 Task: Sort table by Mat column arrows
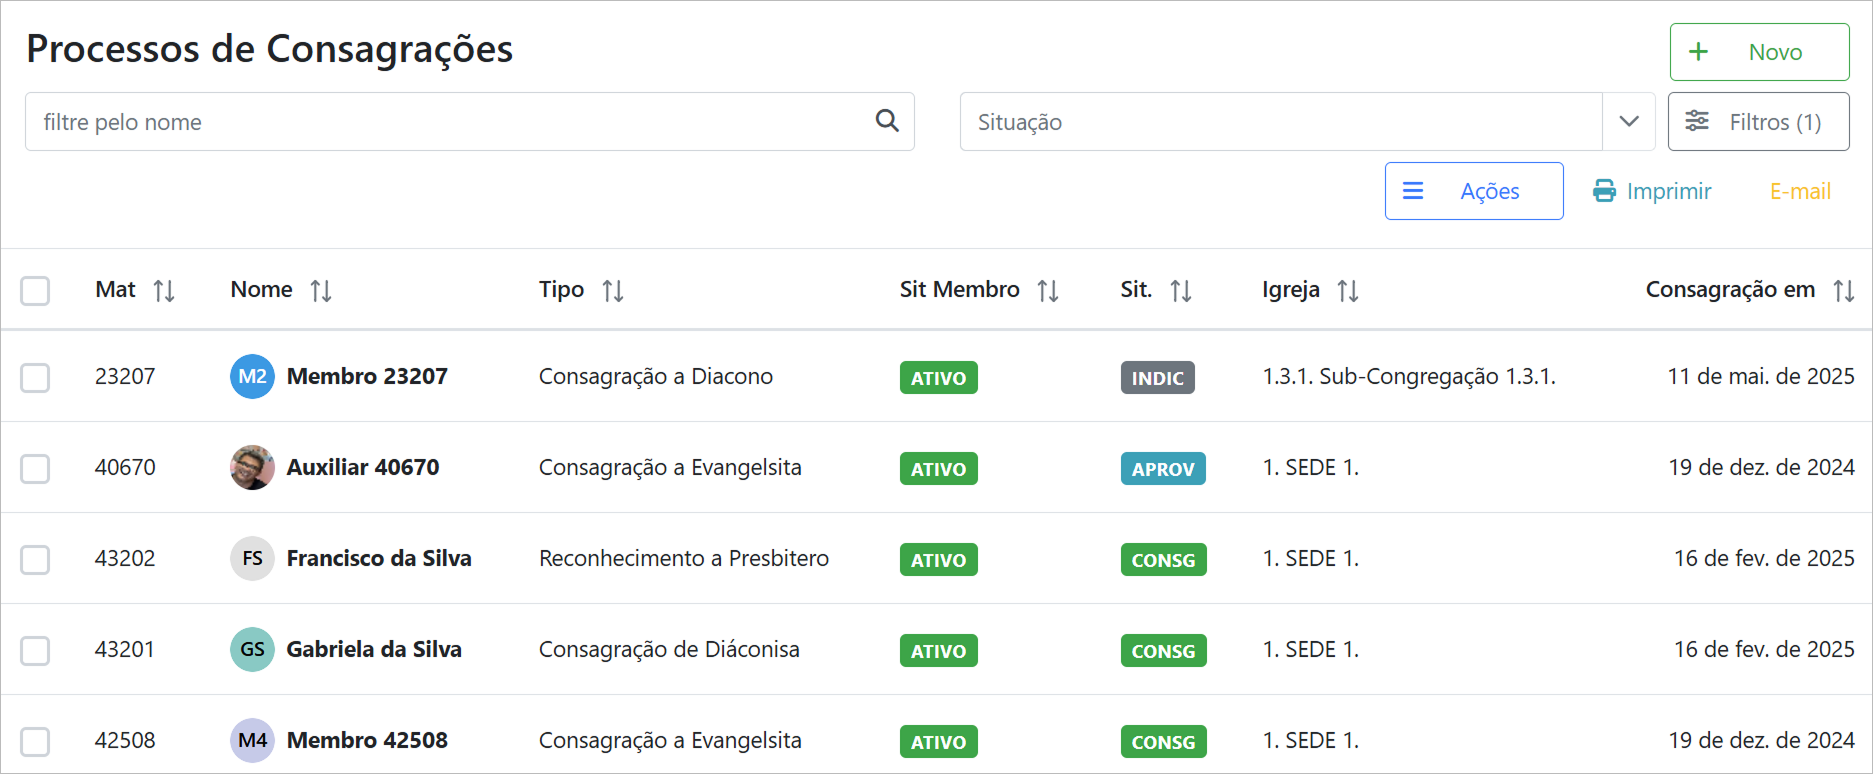coord(164,291)
